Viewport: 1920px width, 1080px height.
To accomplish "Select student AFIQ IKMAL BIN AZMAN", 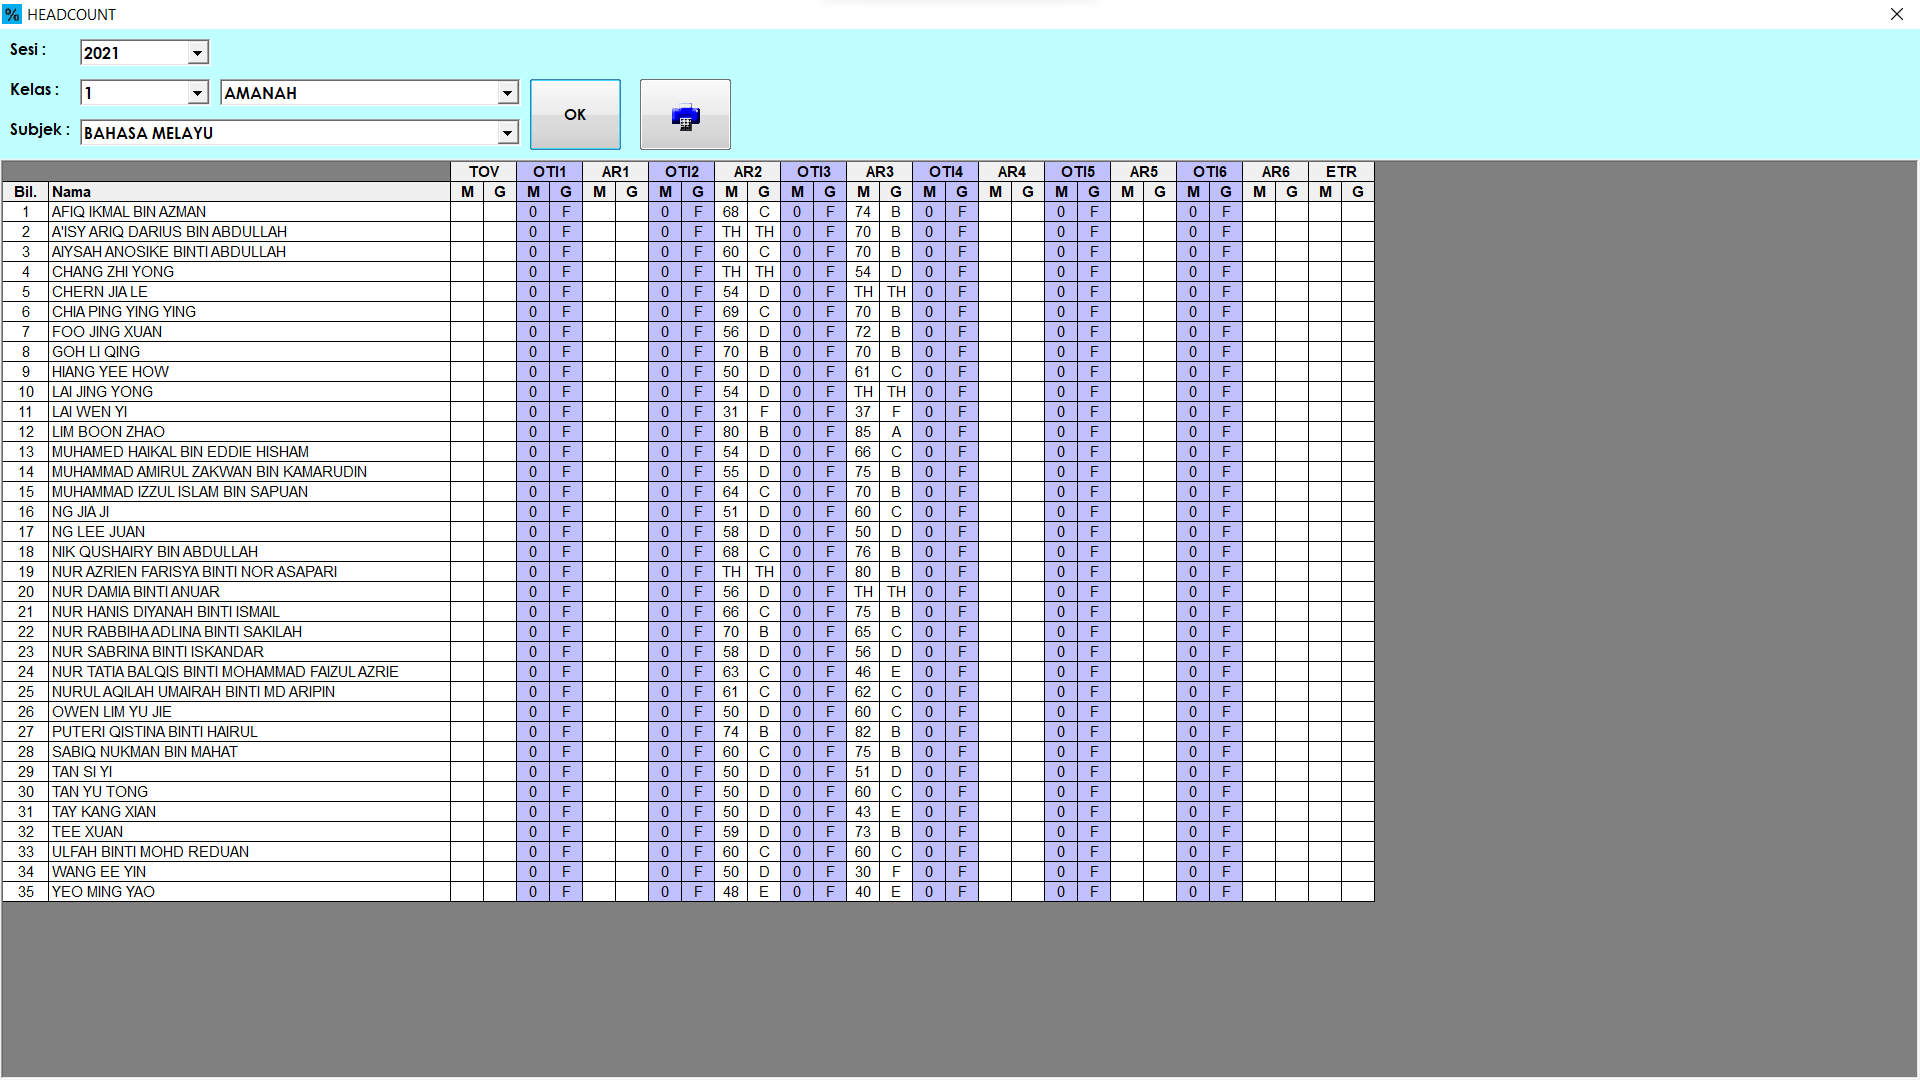I will pyautogui.click(x=129, y=212).
